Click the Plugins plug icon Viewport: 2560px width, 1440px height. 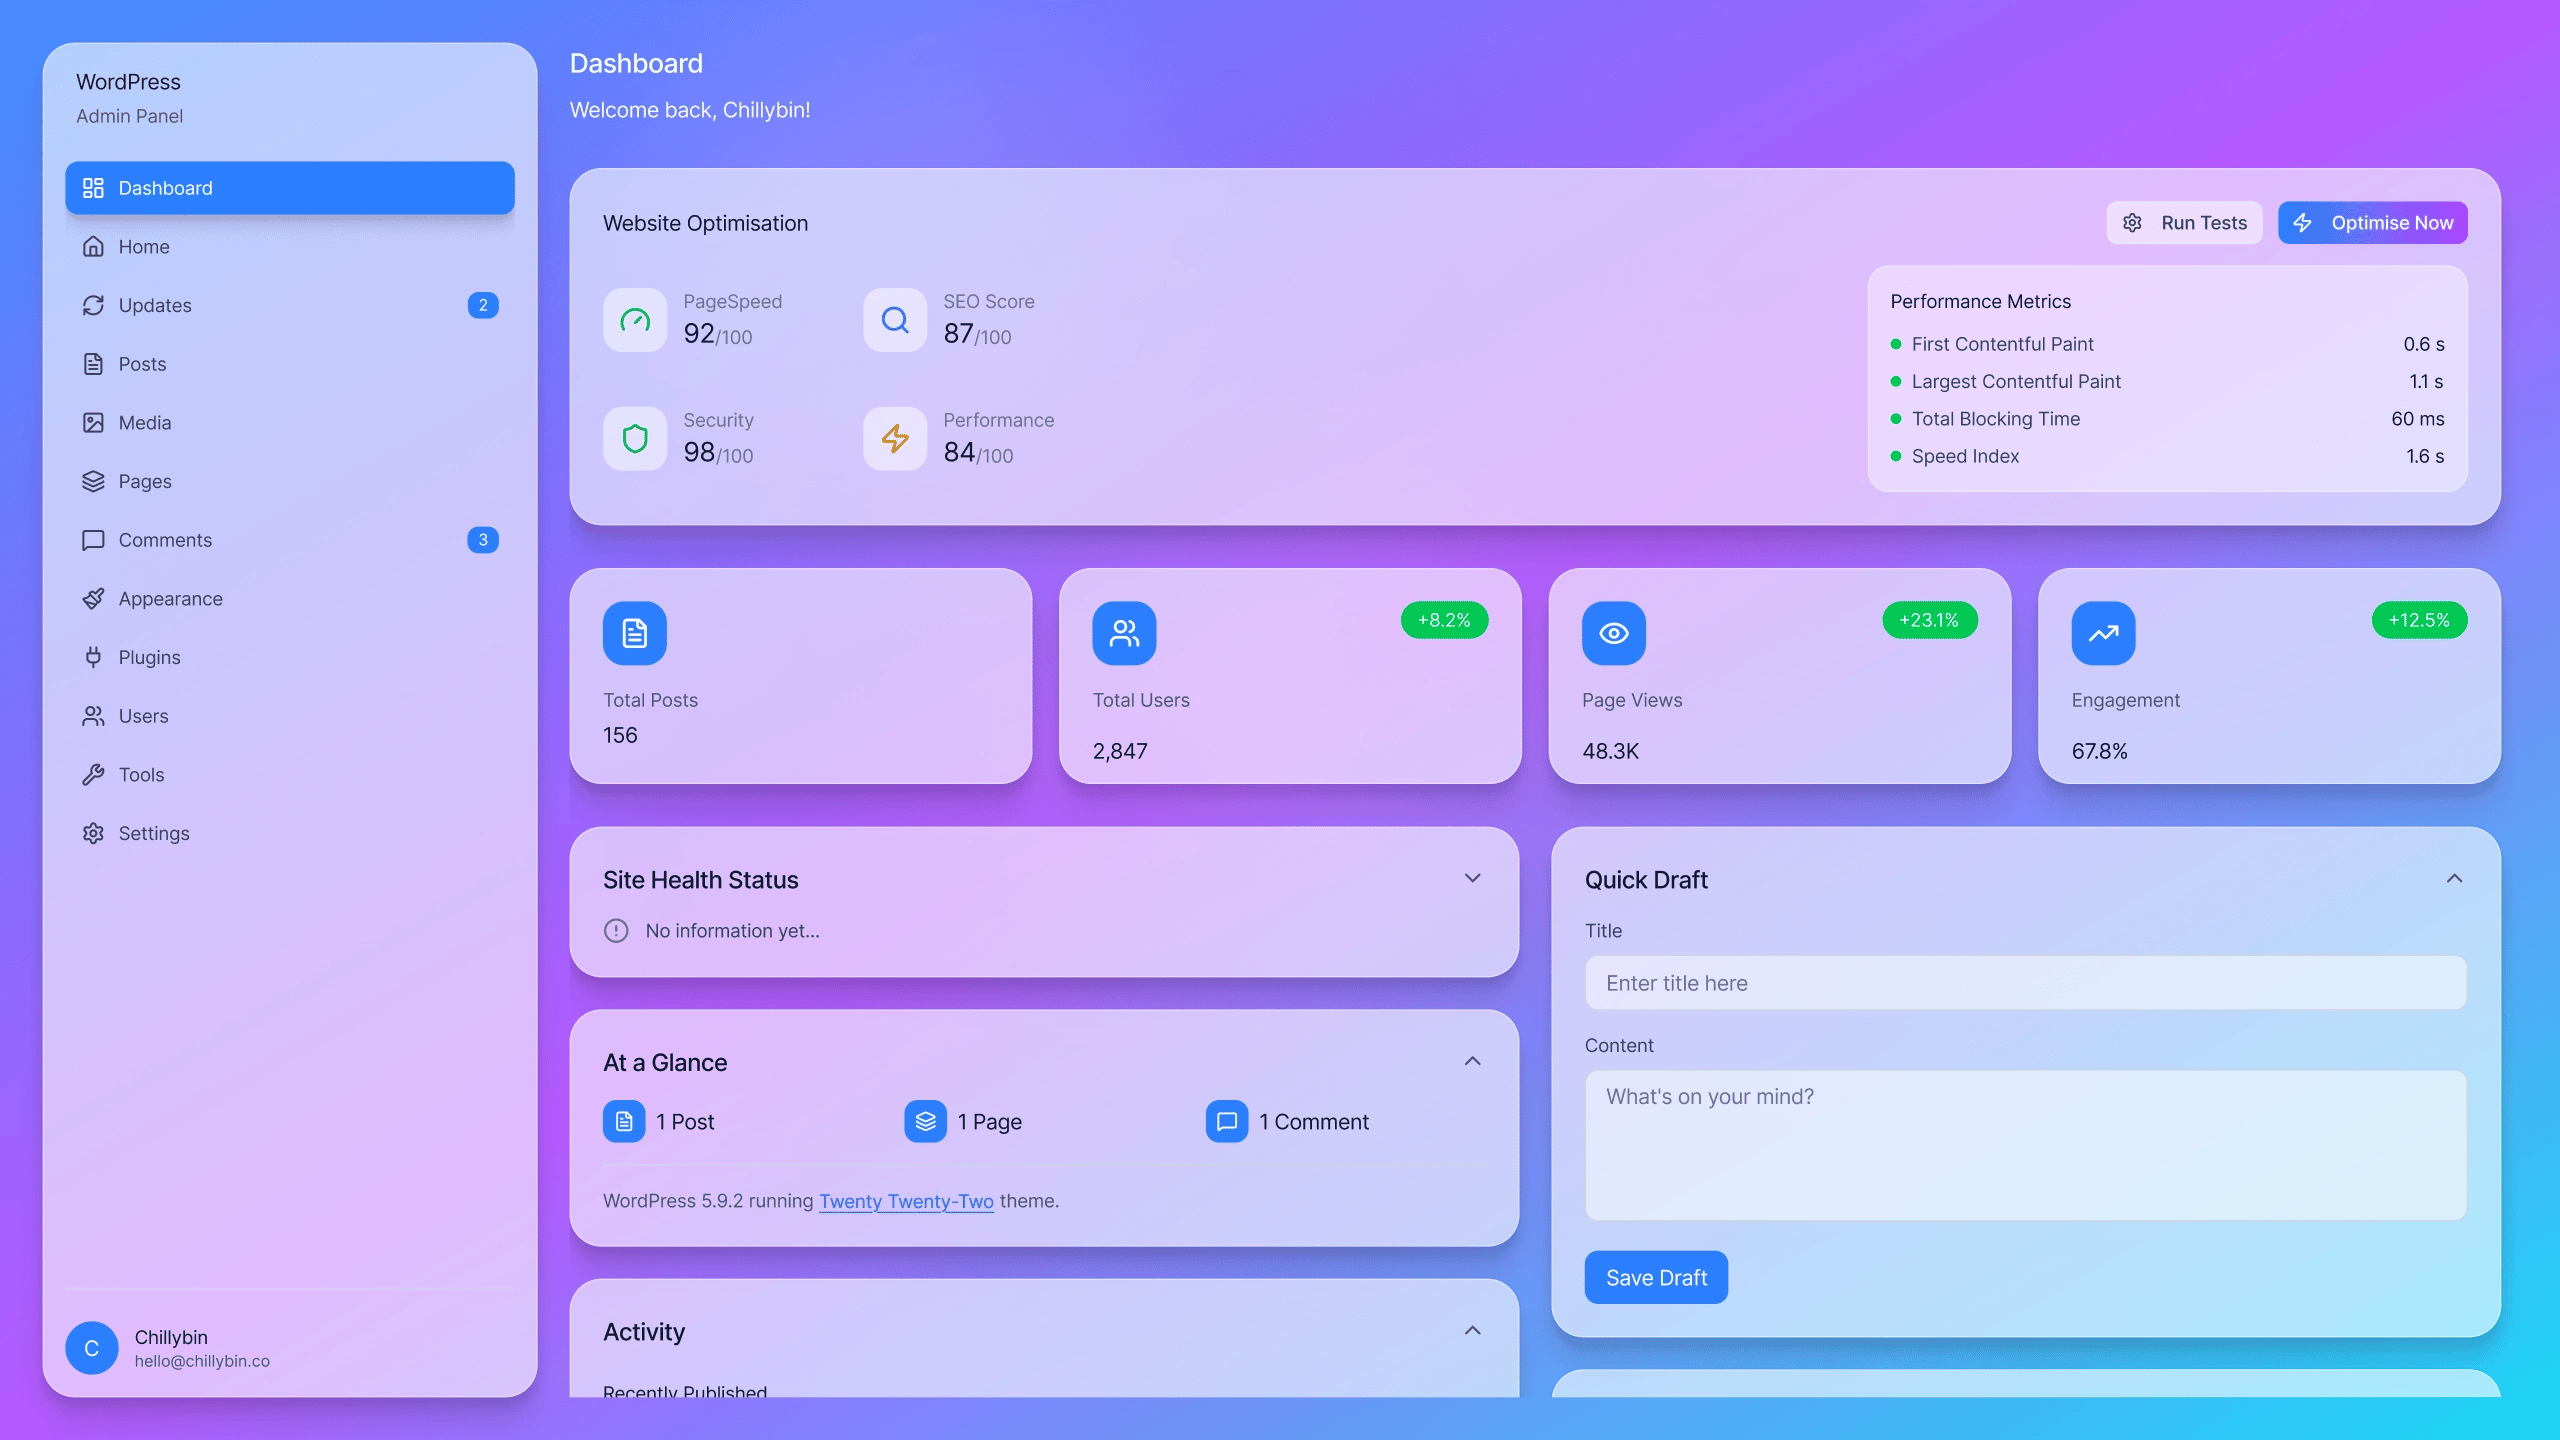click(x=93, y=657)
